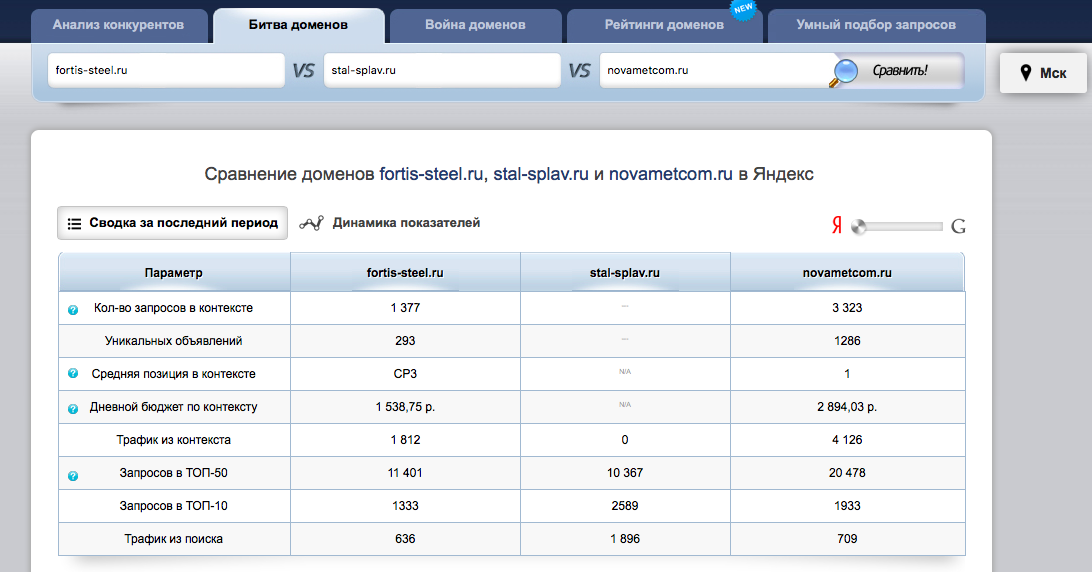
Task: Click the graph icon beside Динамика показателей
Action: (311, 223)
